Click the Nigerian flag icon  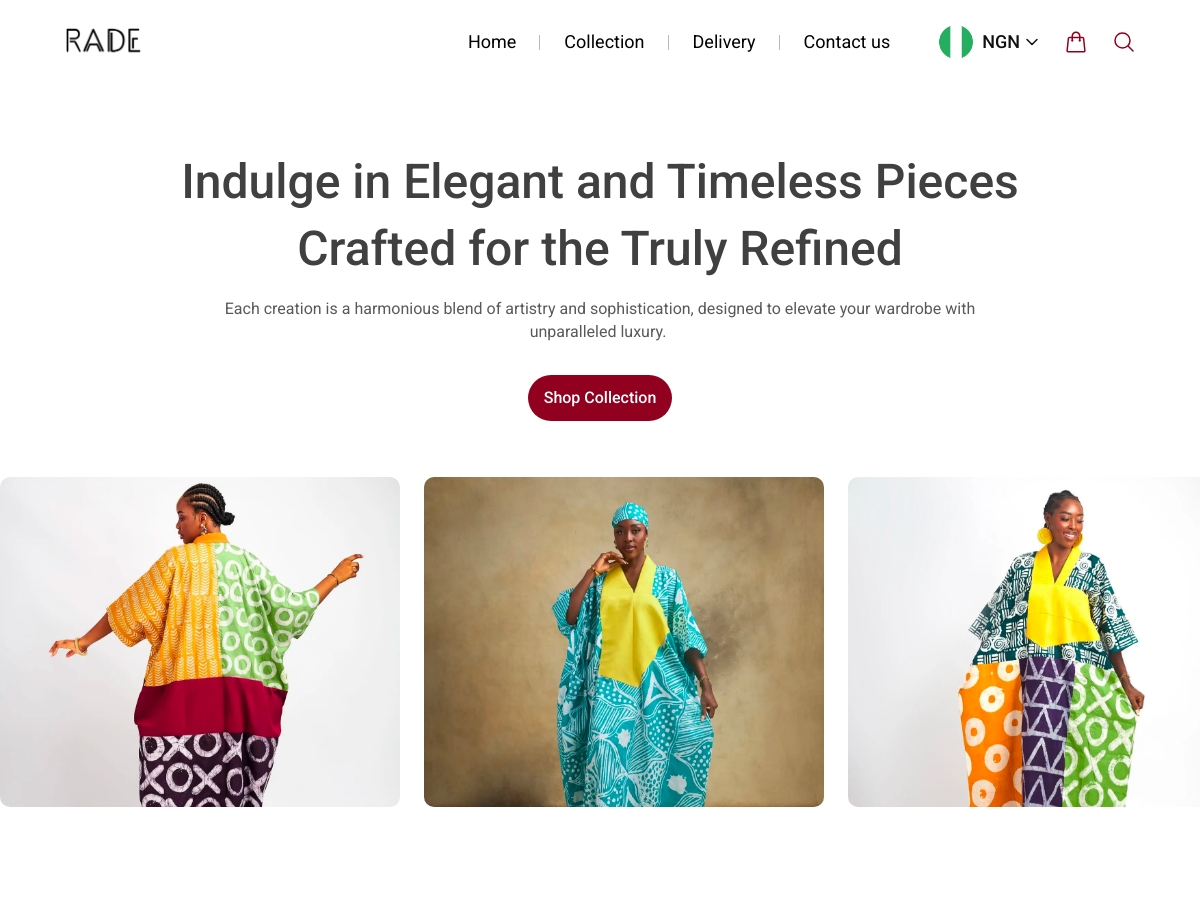tap(956, 42)
